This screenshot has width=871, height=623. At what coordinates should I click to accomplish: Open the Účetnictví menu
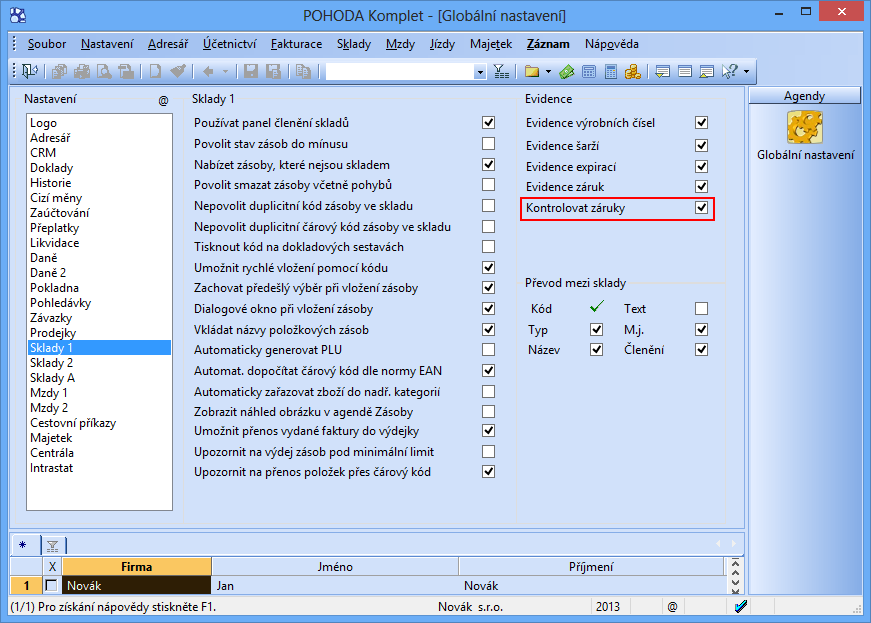coord(229,44)
